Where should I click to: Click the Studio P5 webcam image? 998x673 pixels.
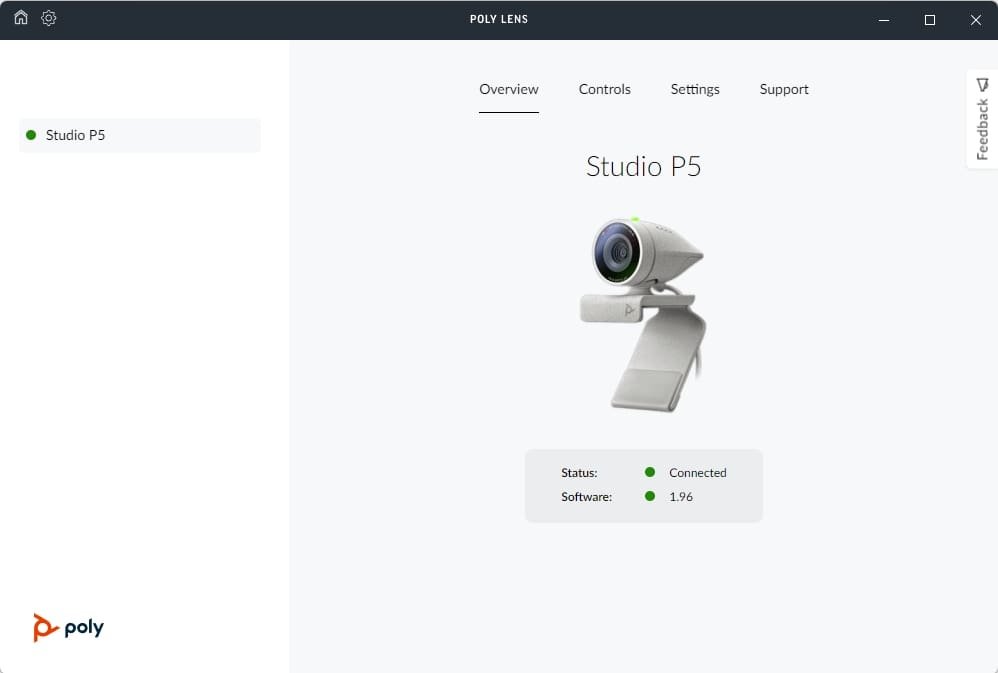click(x=643, y=311)
